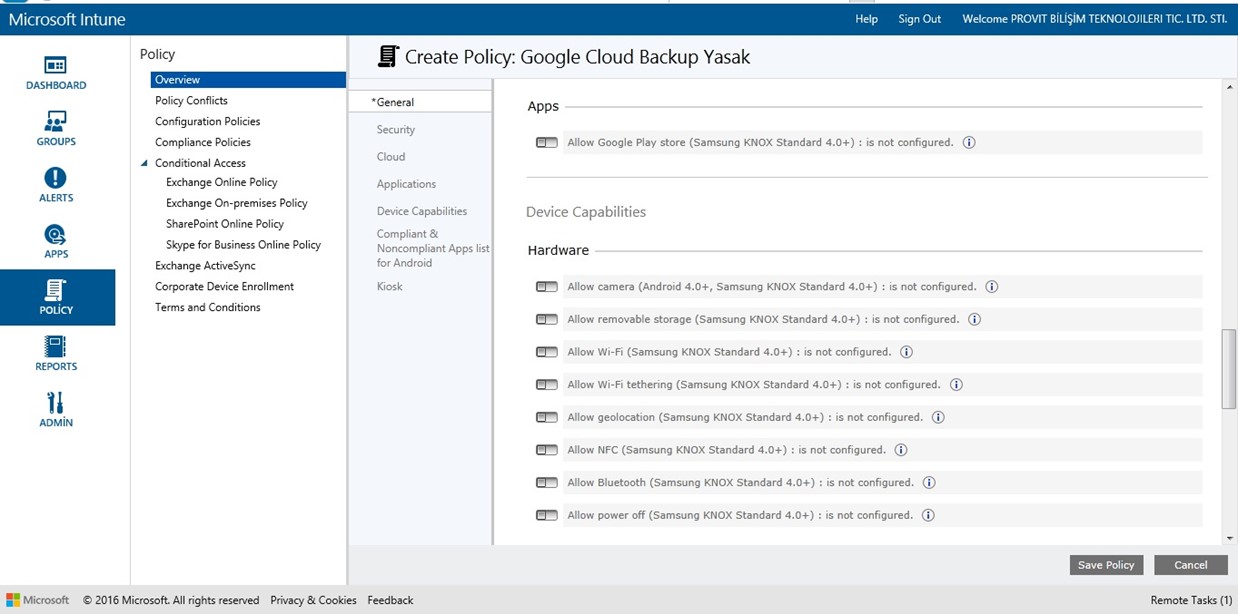Jump to the Kiosk section
Viewport: 1238px width, 614px height.
click(390, 286)
